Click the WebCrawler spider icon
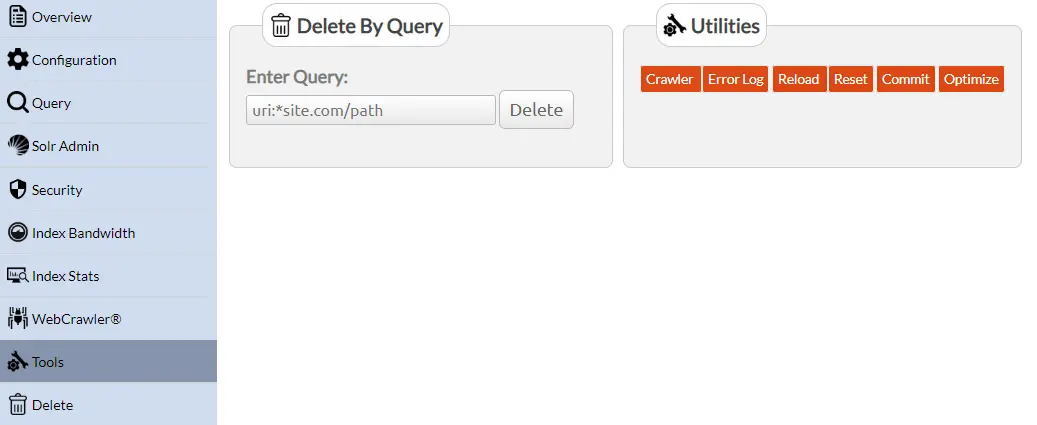The width and height of the screenshot is (1037, 425). (17, 319)
